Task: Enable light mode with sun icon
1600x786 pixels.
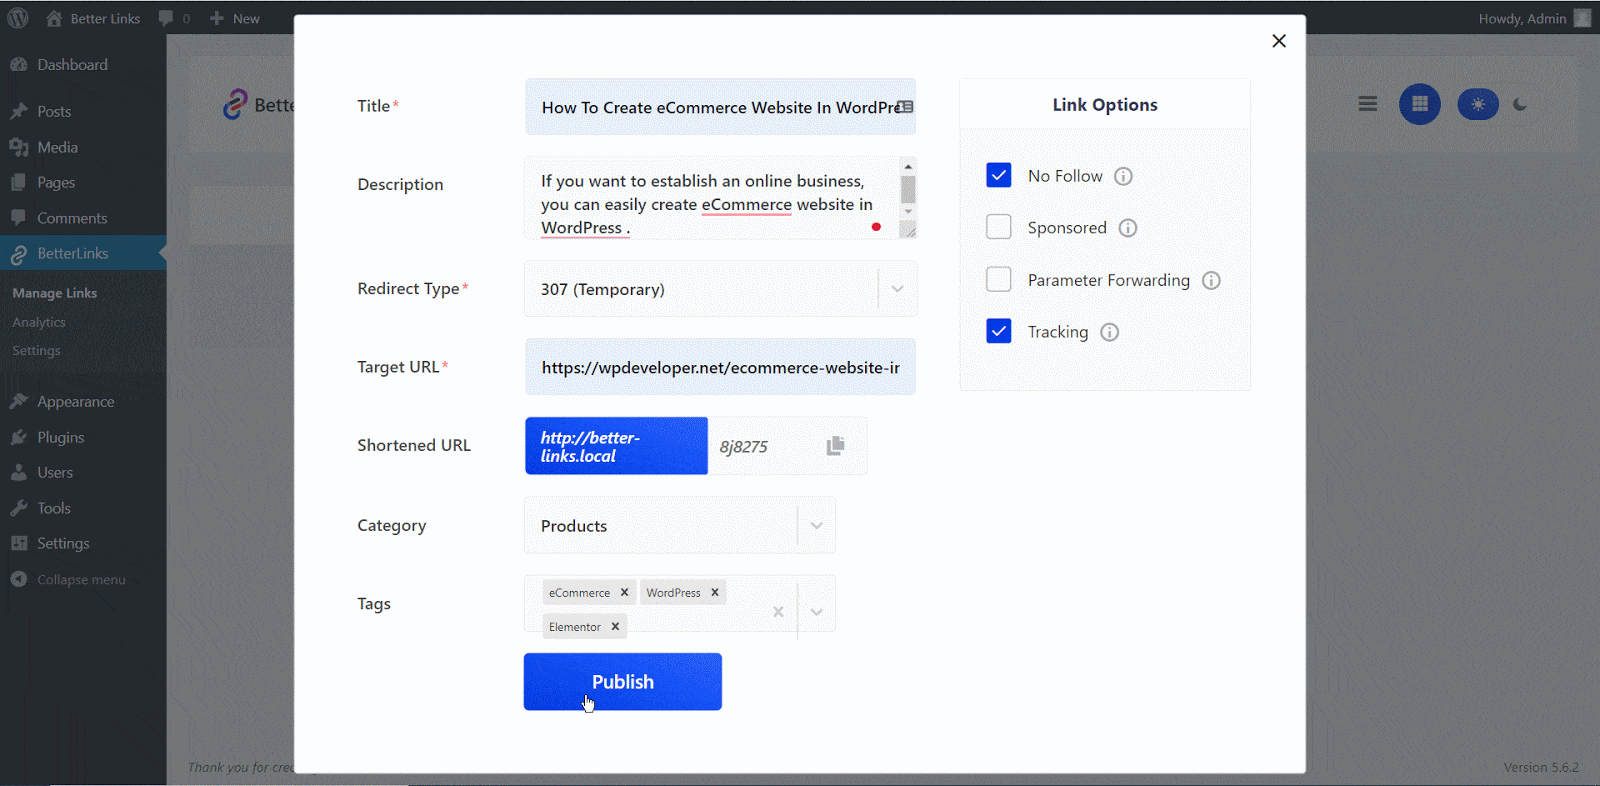Action: coord(1478,104)
